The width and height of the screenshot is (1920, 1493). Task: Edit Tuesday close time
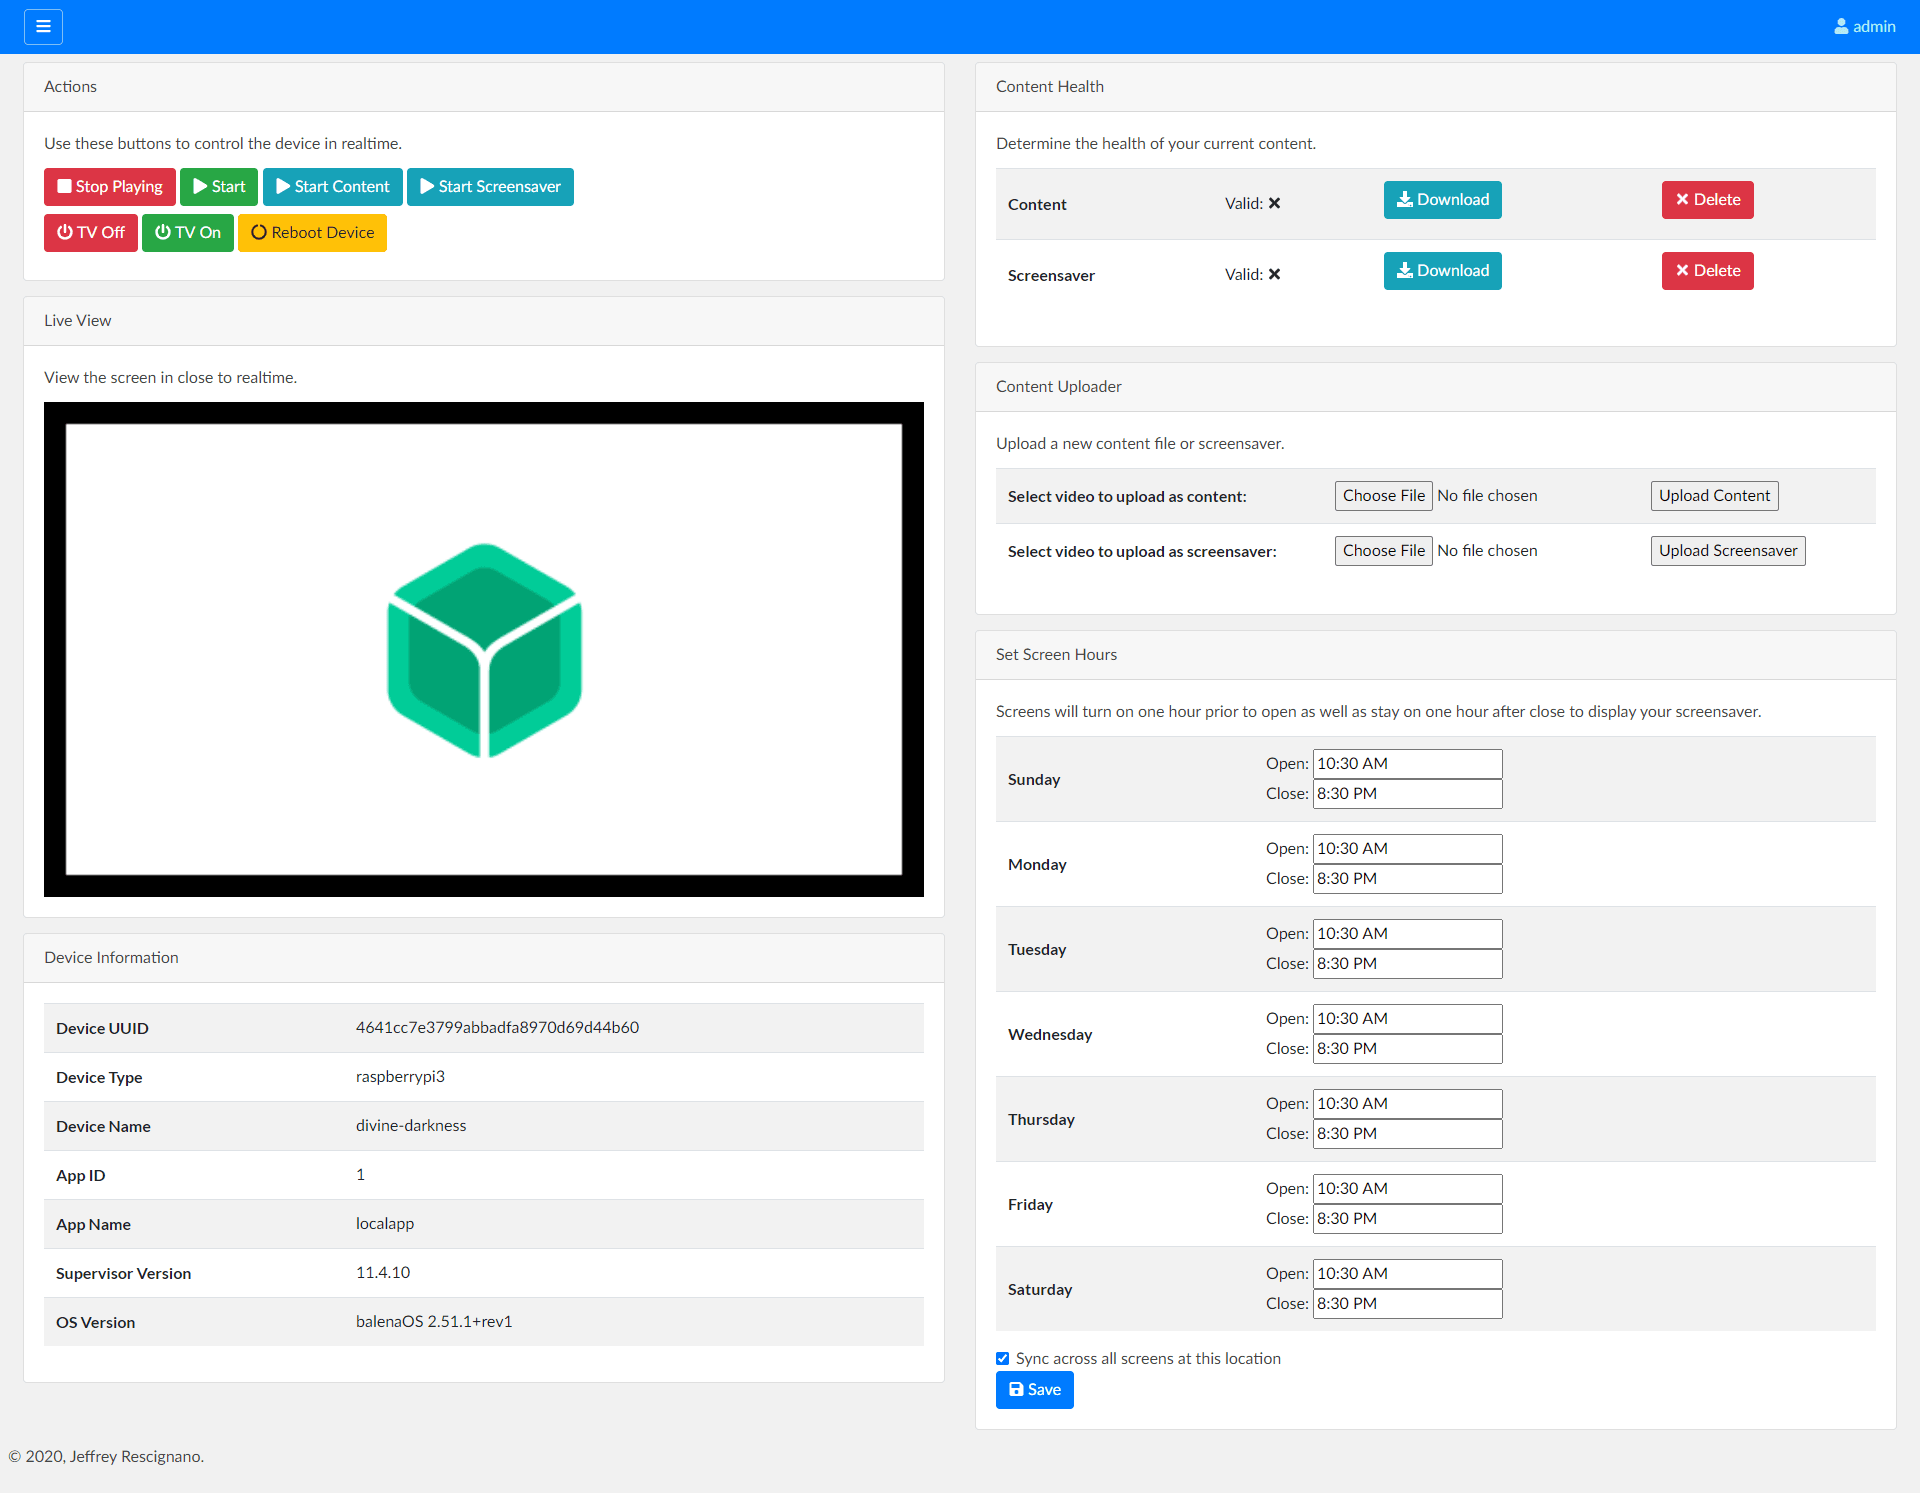pos(1408,964)
